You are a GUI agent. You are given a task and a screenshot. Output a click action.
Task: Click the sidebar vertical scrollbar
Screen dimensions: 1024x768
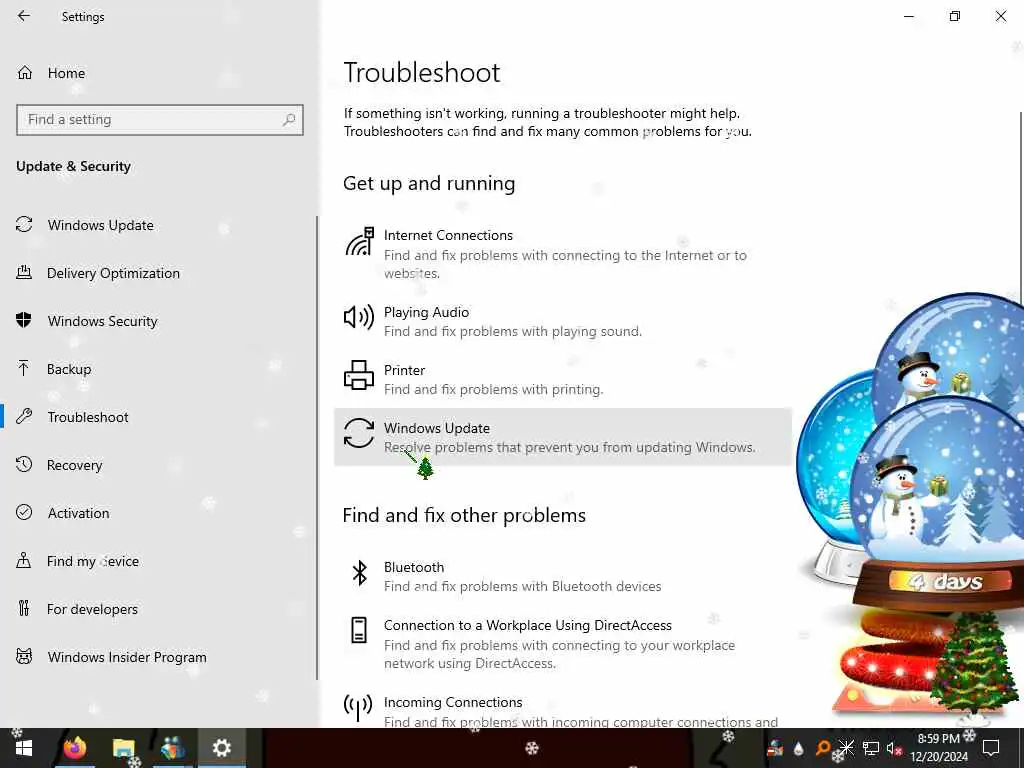[x=317, y=447]
